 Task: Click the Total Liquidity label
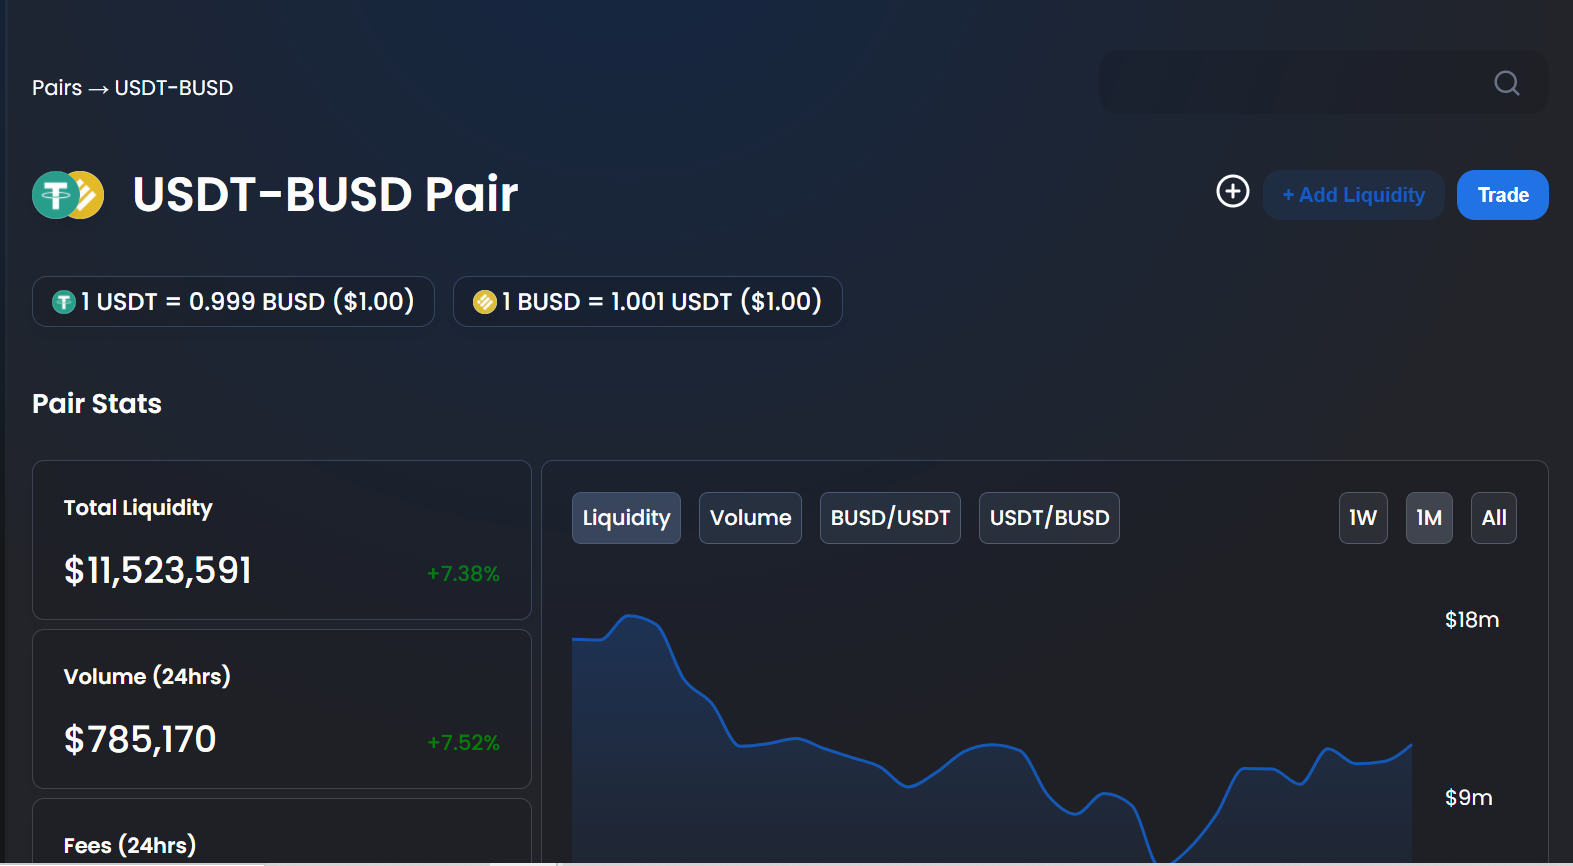pos(138,508)
